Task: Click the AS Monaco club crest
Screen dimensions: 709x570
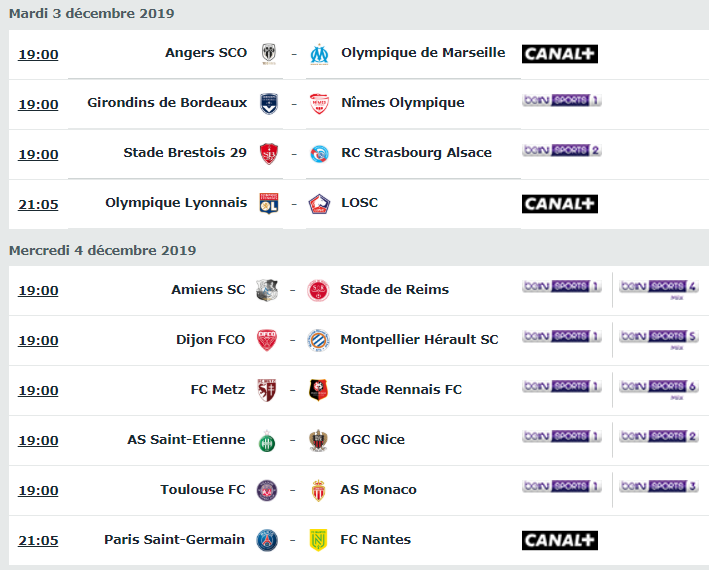Action: [x=318, y=490]
